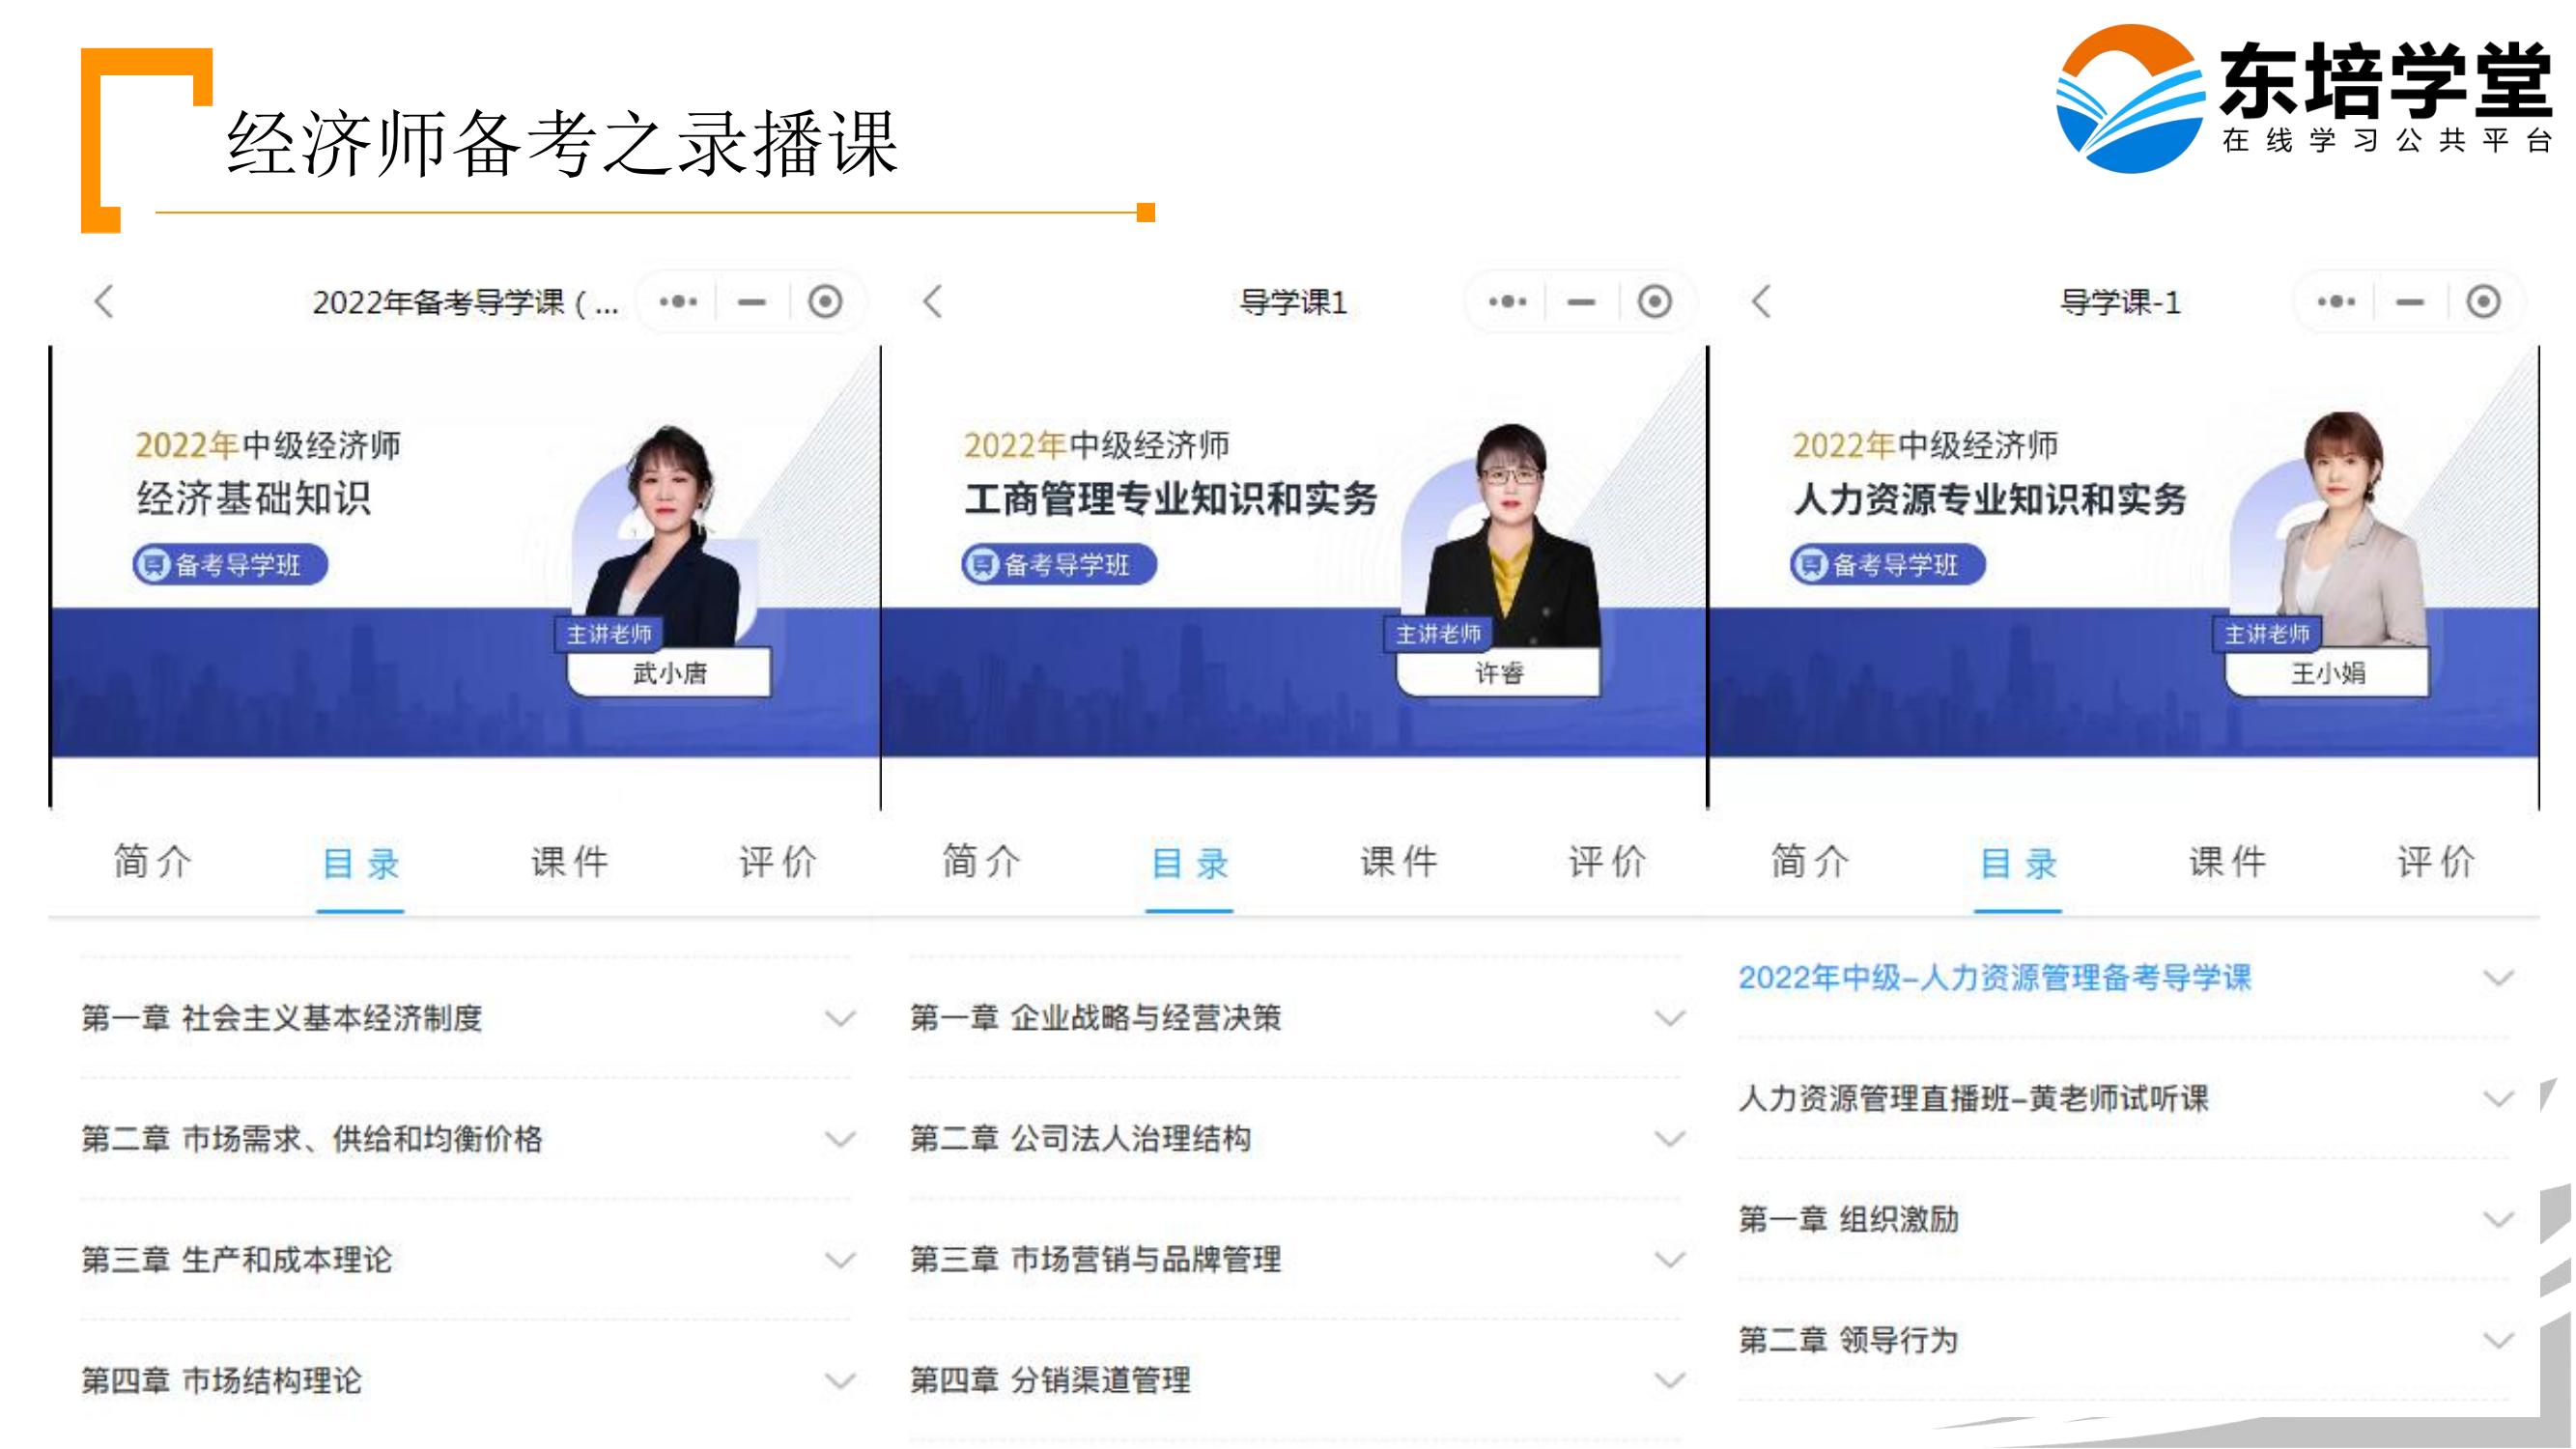Open 课件 tab in 工商管理 course
Viewport: 2576px width, 1449px height.
[x=1398, y=862]
